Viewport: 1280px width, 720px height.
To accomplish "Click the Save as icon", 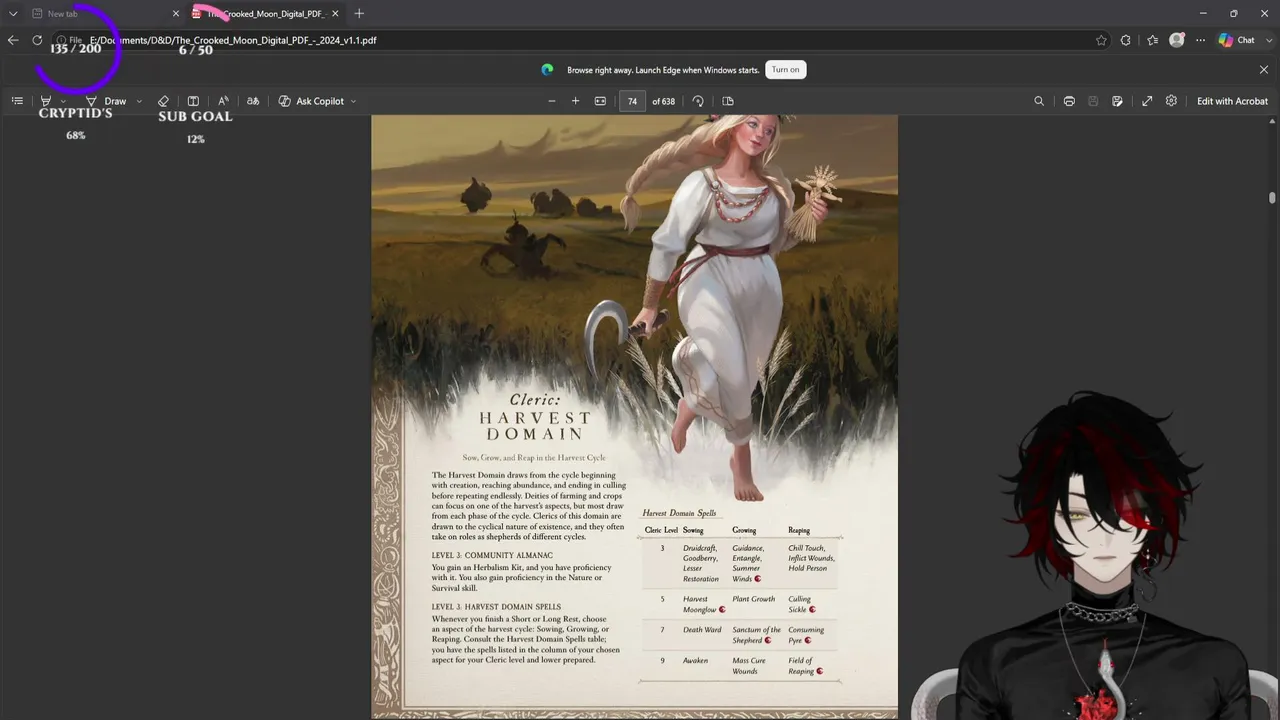I will [1117, 101].
